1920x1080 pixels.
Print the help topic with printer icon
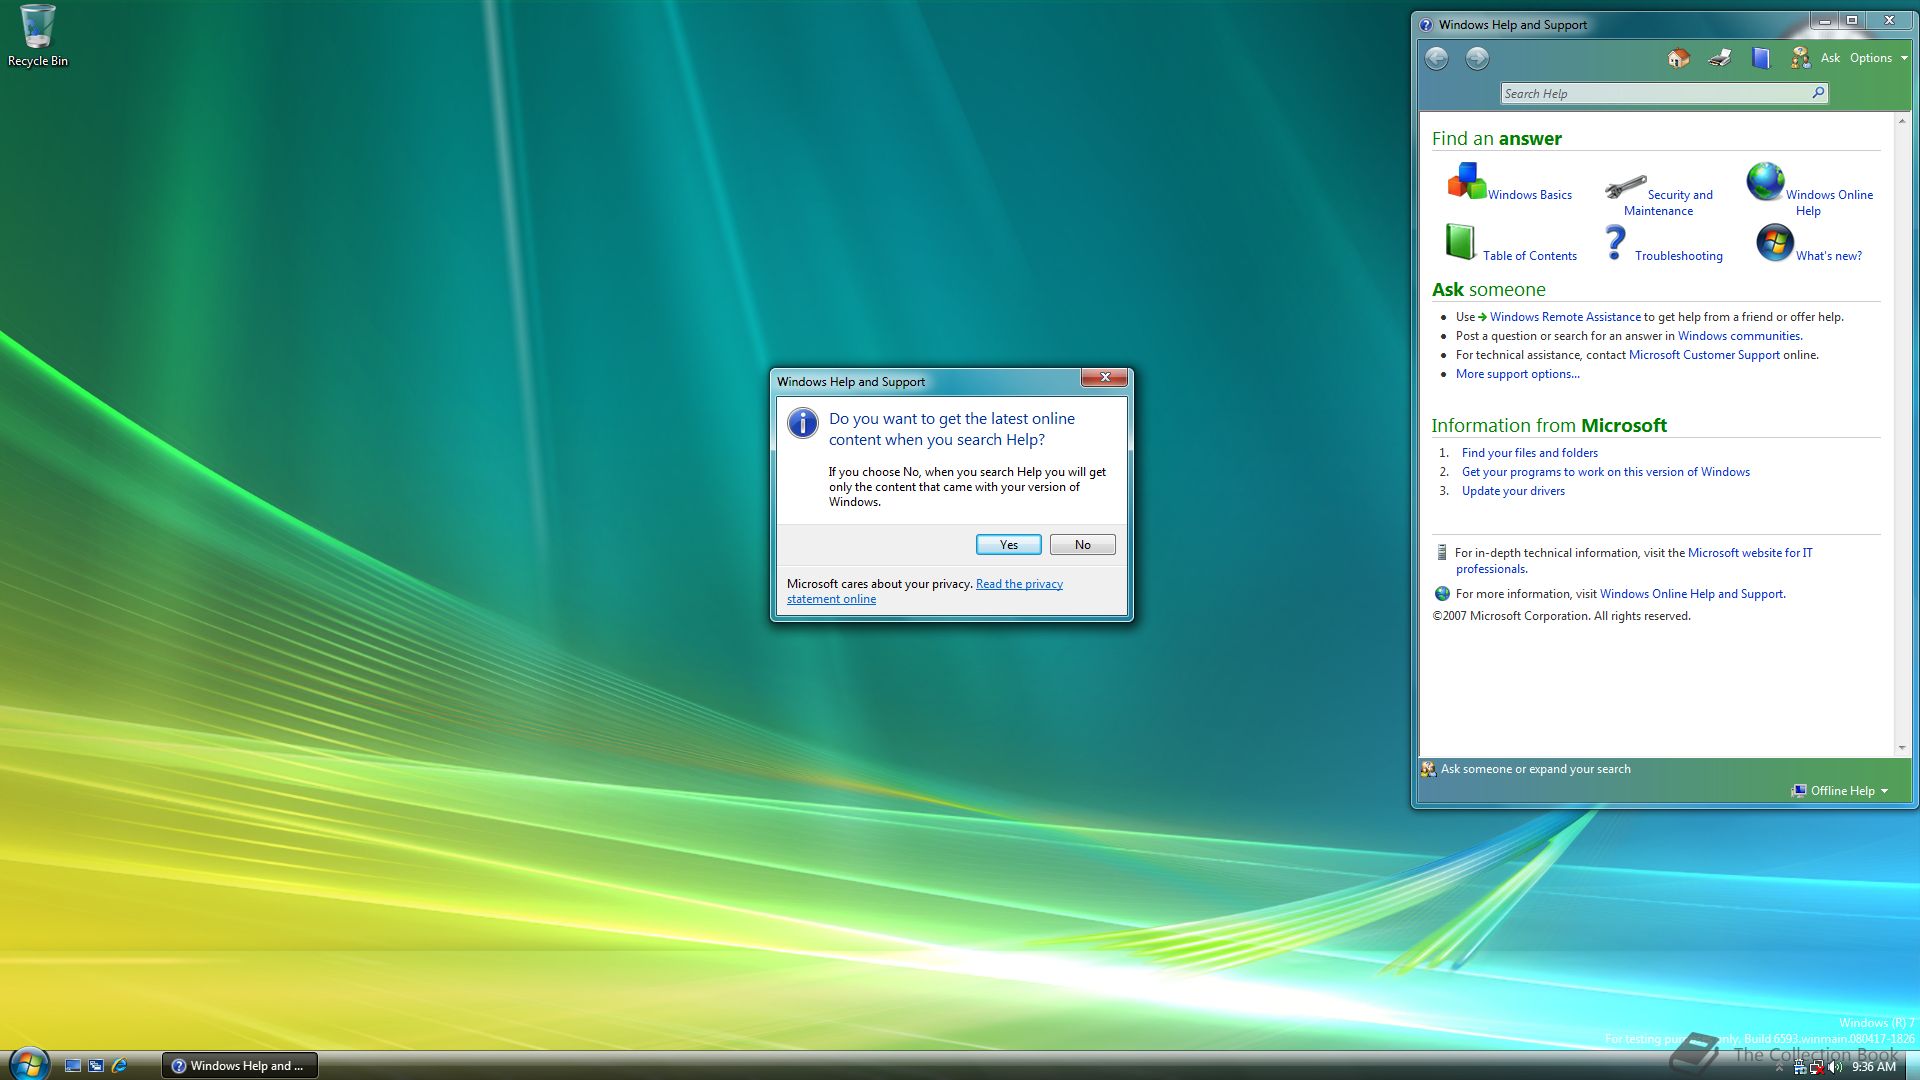(1720, 58)
